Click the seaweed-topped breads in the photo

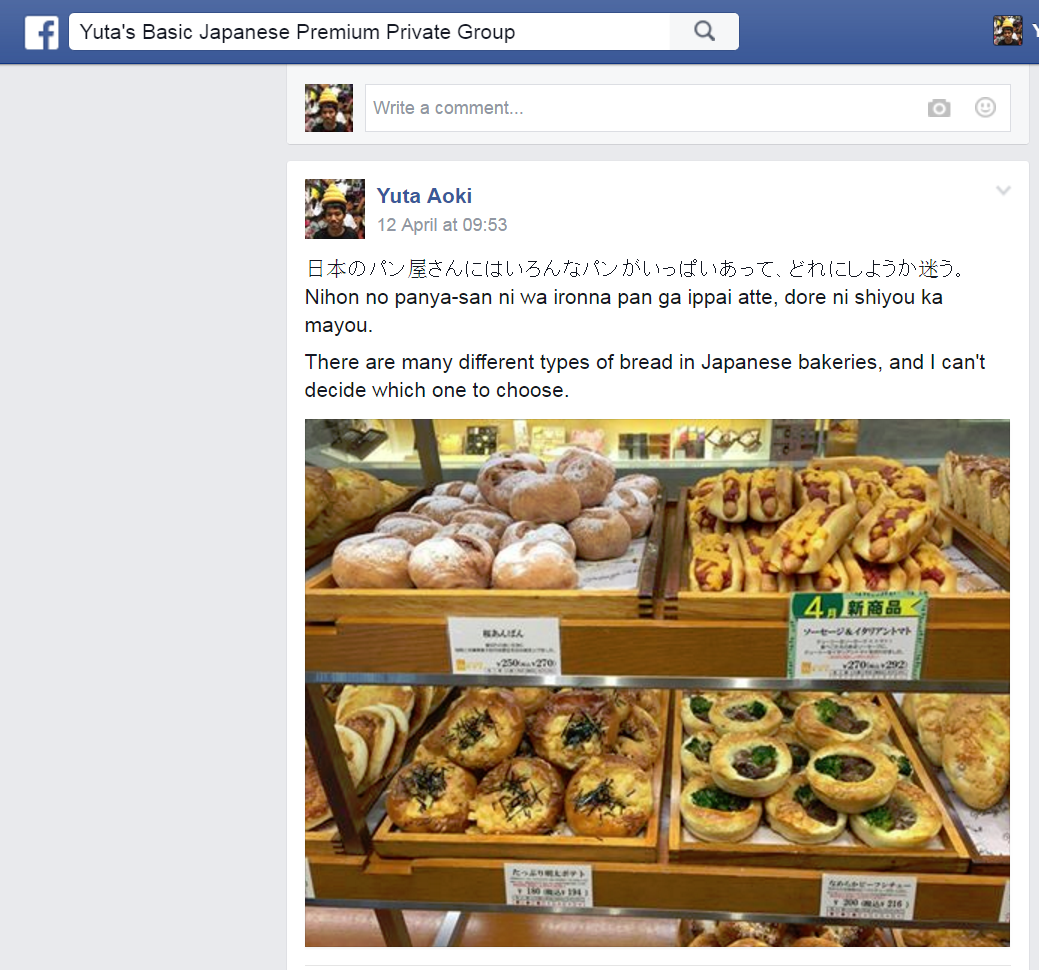520,762
